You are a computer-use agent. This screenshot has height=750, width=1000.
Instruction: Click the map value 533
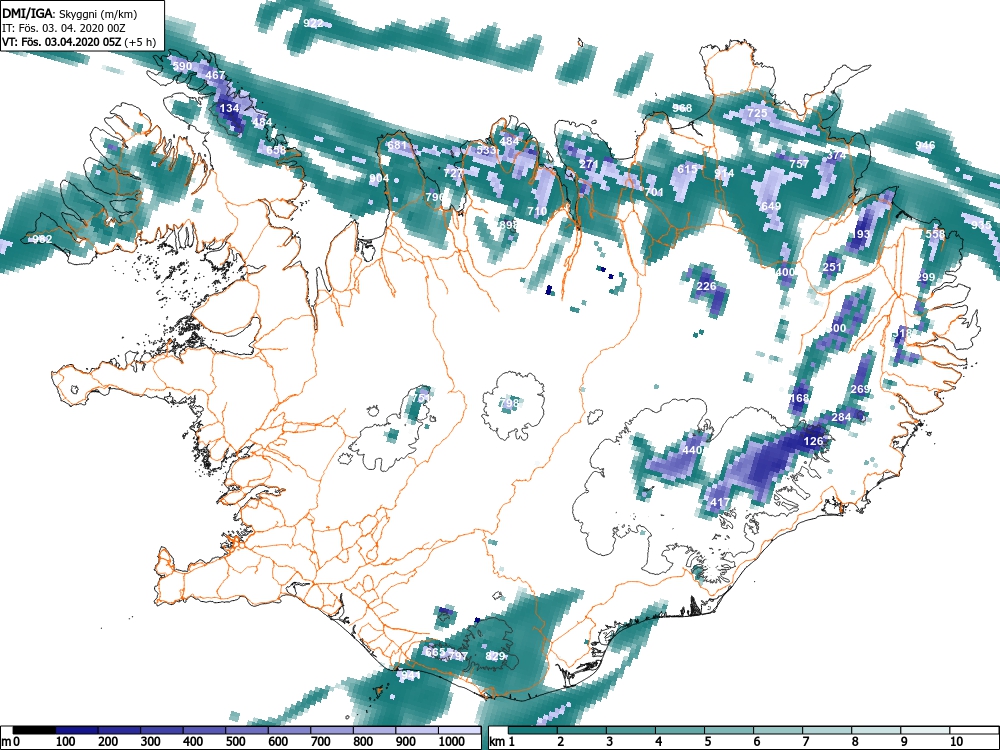pos(487,151)
